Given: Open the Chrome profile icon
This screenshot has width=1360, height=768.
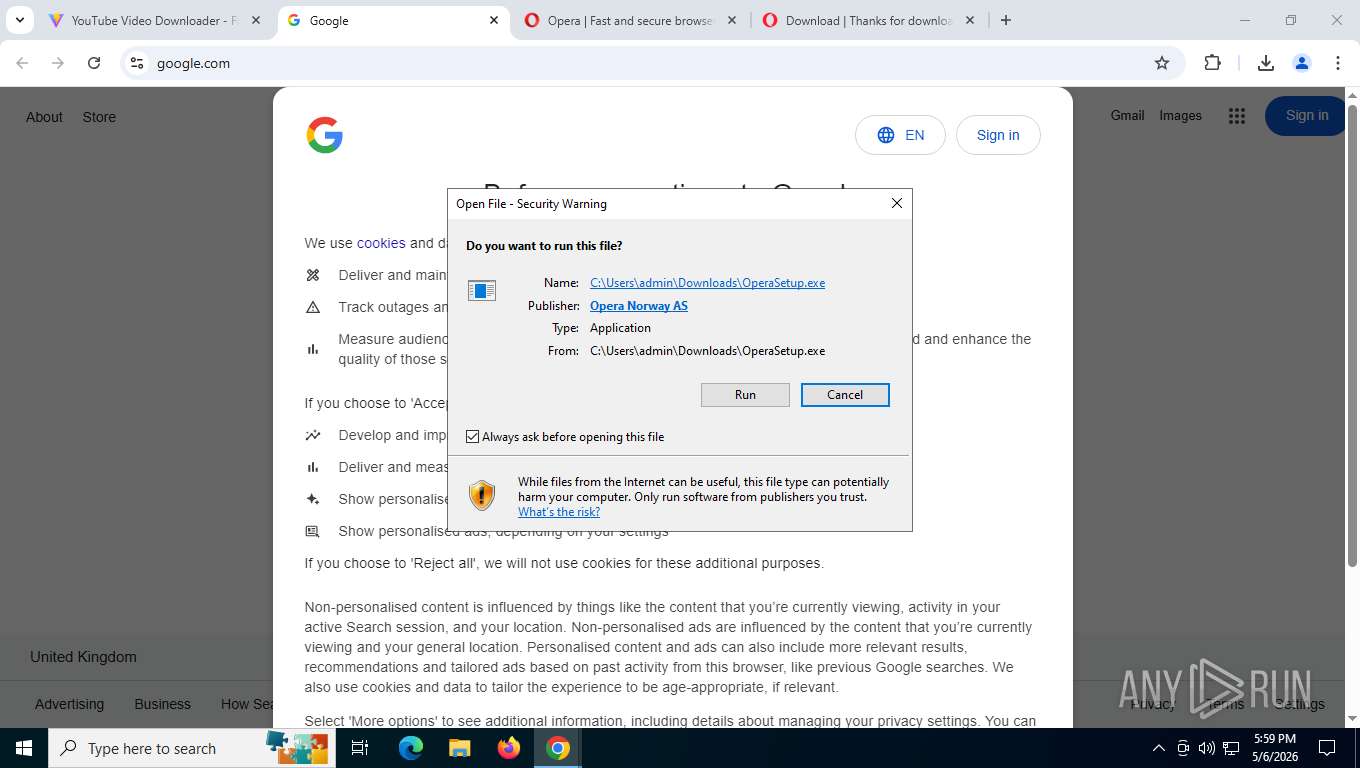Looking at the screenshot, I should pyautogui.click(x=1302, y=63).
